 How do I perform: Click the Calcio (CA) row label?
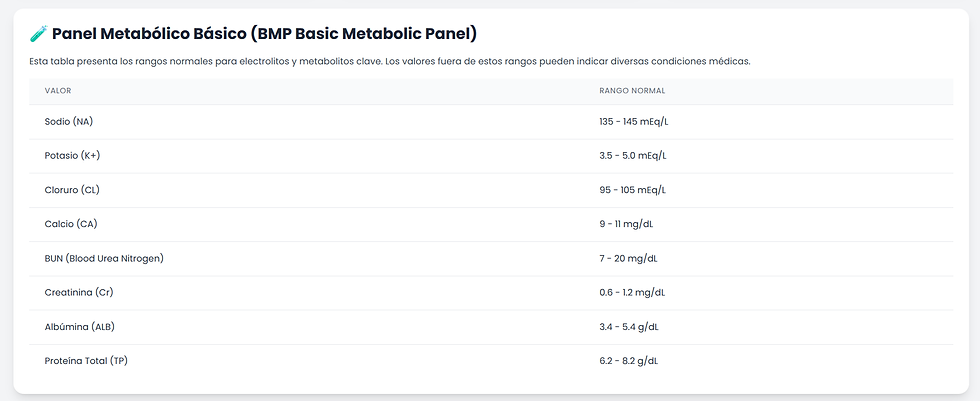pos(71,224)
